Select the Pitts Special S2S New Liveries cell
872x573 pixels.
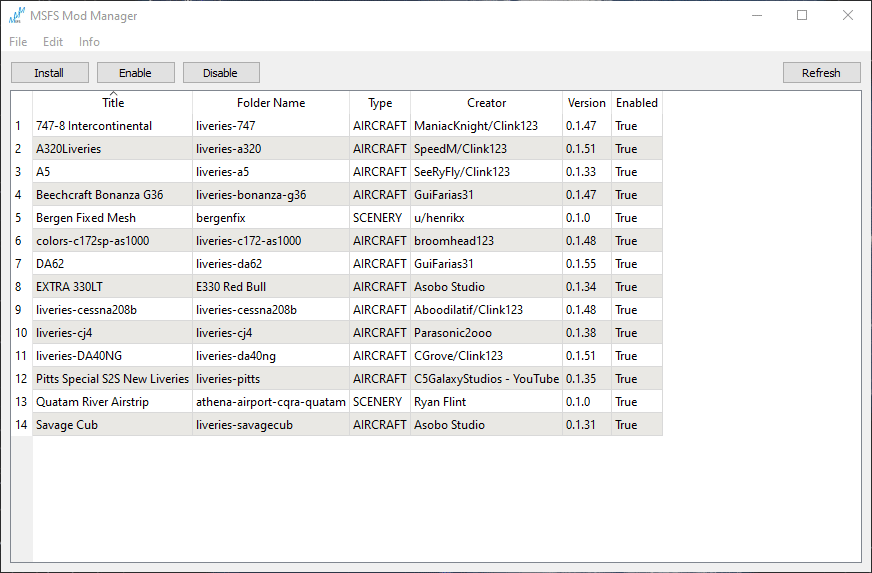[113, 379]
